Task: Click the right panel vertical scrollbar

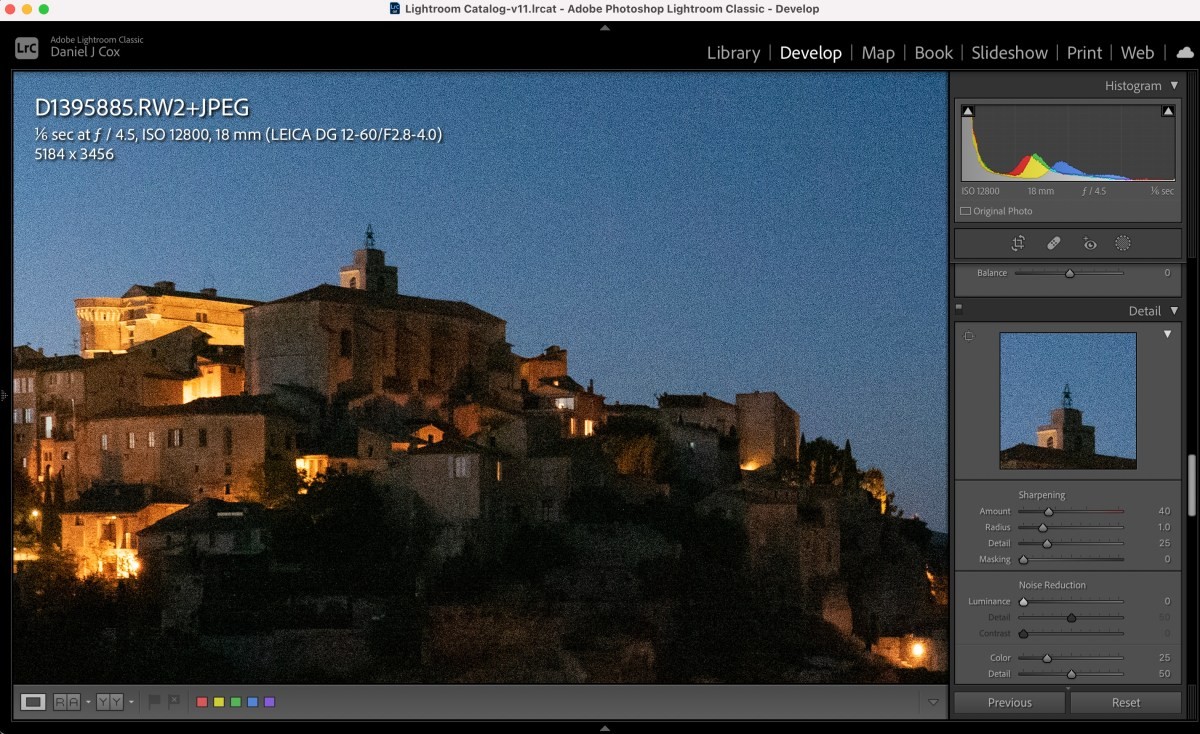Action: coord(1190,485)
